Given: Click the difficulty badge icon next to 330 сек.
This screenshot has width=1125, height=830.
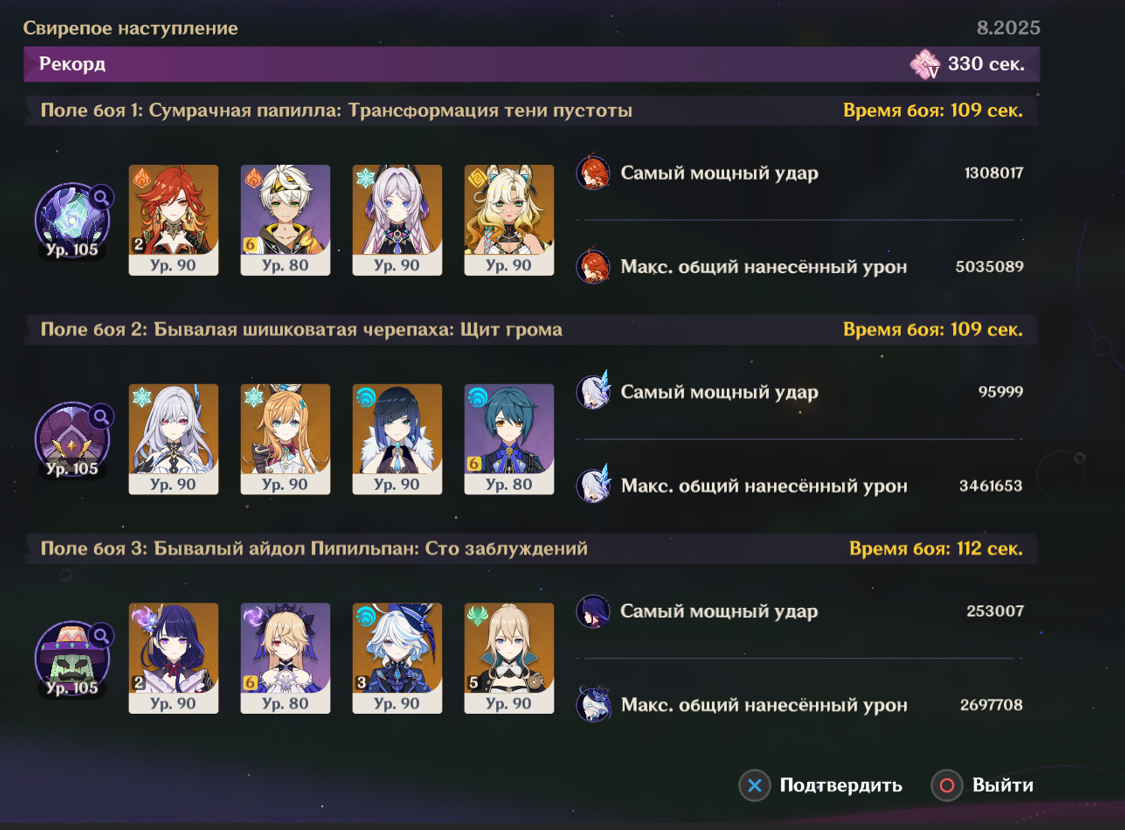Looking at the screenshot, I should [925, 64].
